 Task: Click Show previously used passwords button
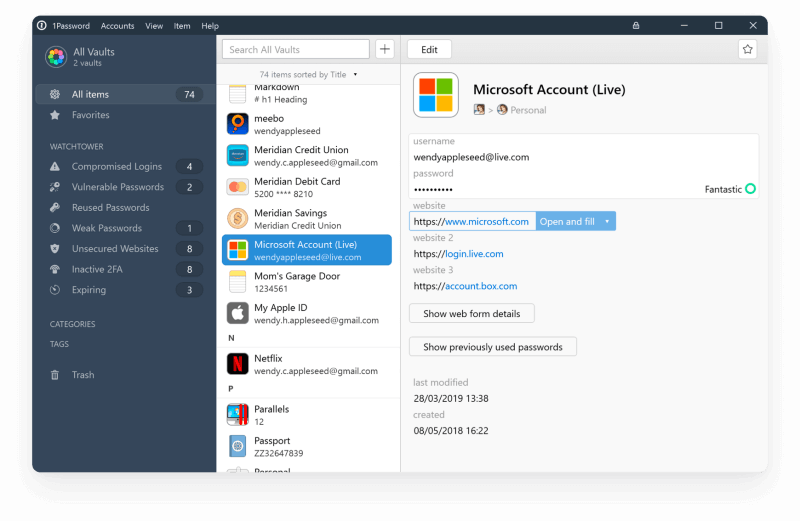click(493, 347)
